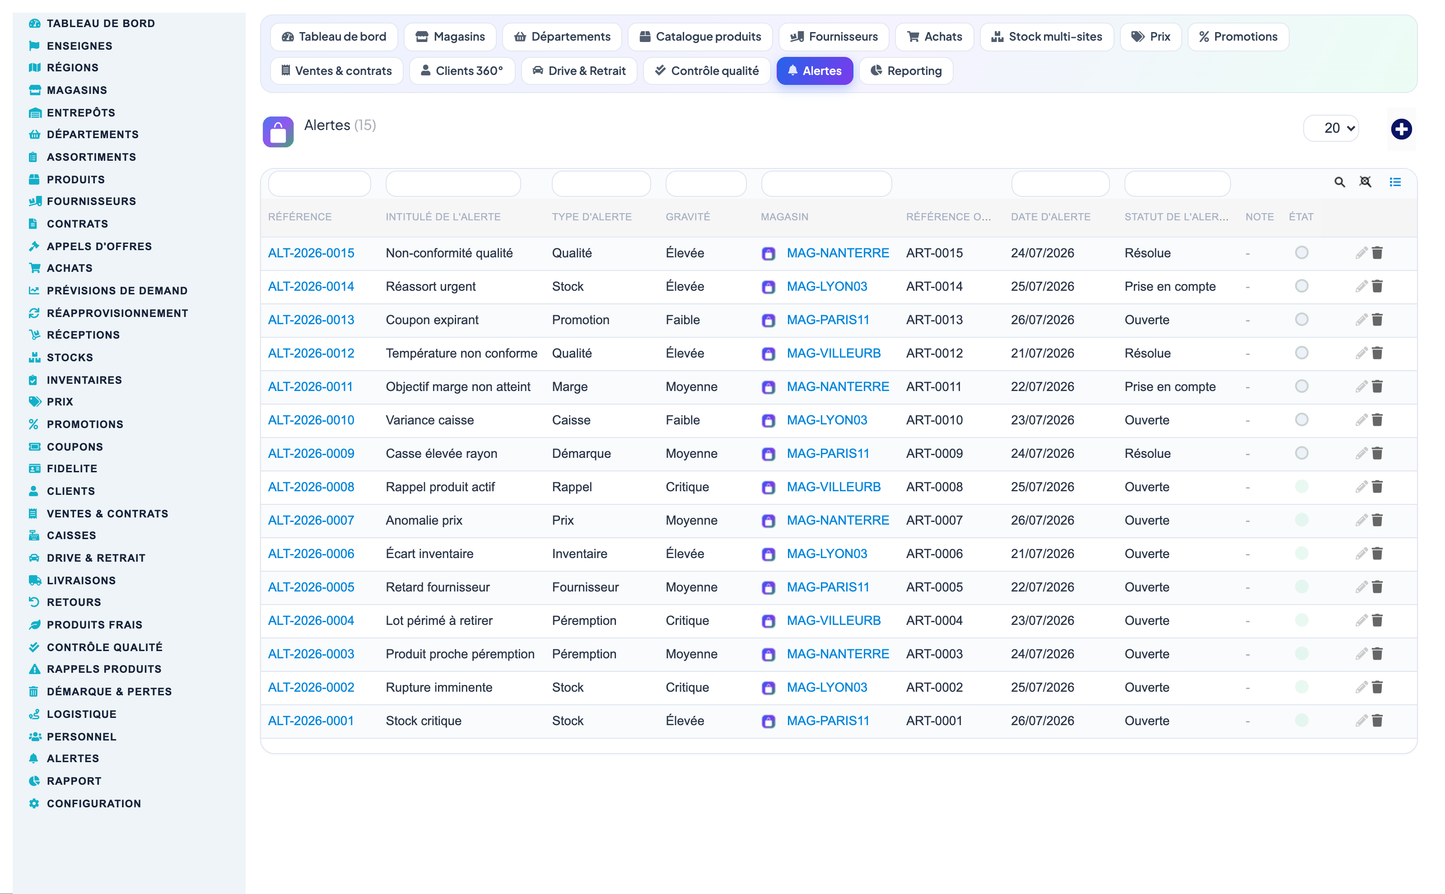Open alert link ALT-2026-0002
This screenshot has width=1445, height=894.
point(311,687)
